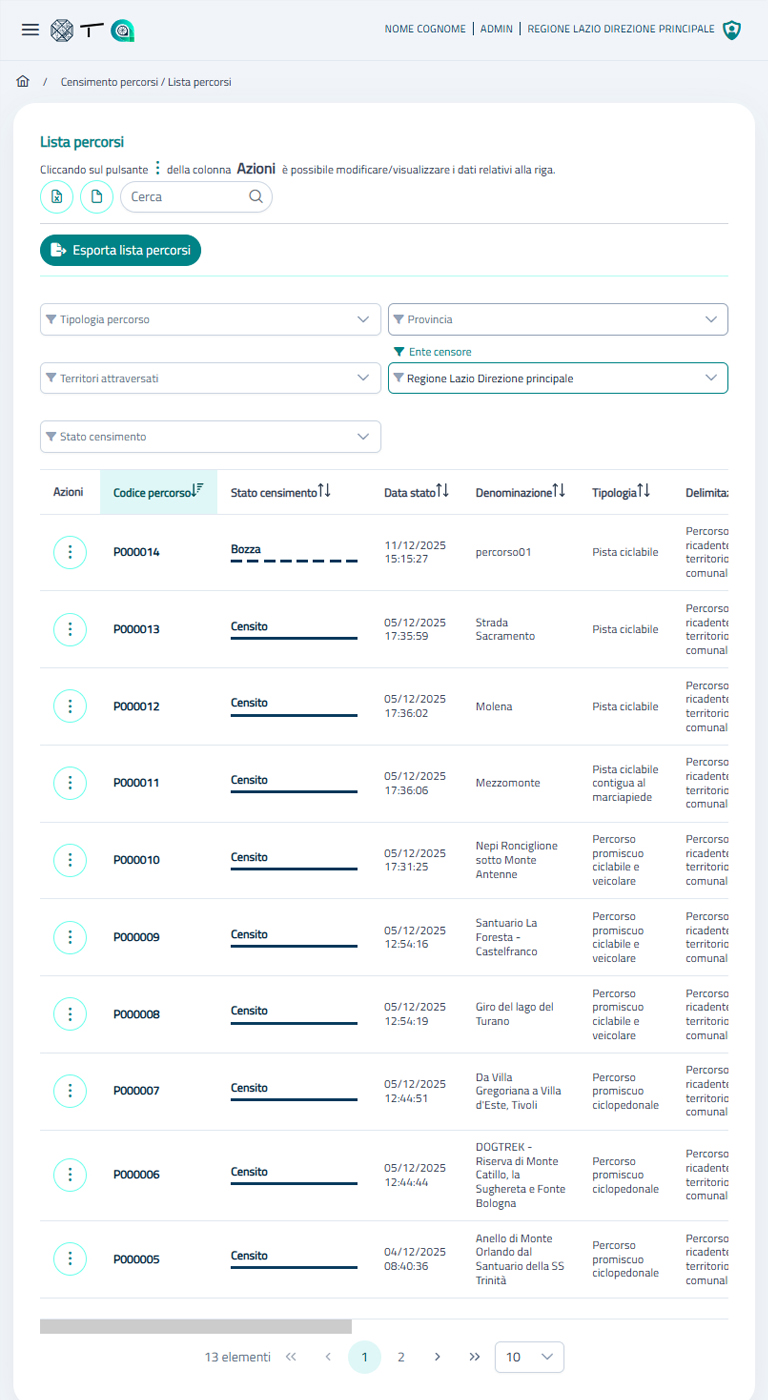Viewport: 768px width, 1400px height.
Task: Go to page 2 of results
Action: coord(401,1357)
